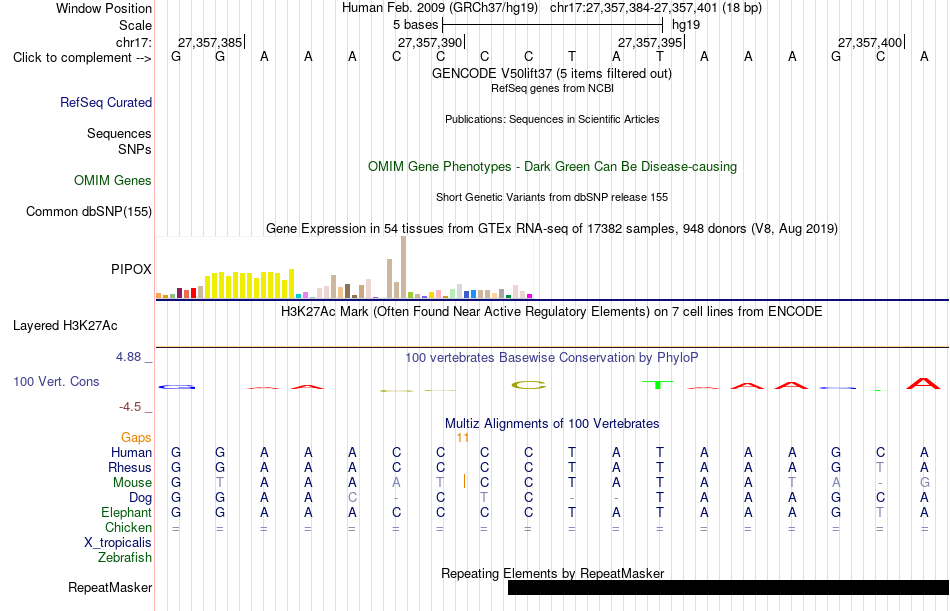The image size is (950, 611).
Task: Click the '5 bases' scale bar
Action: (553, 25)
